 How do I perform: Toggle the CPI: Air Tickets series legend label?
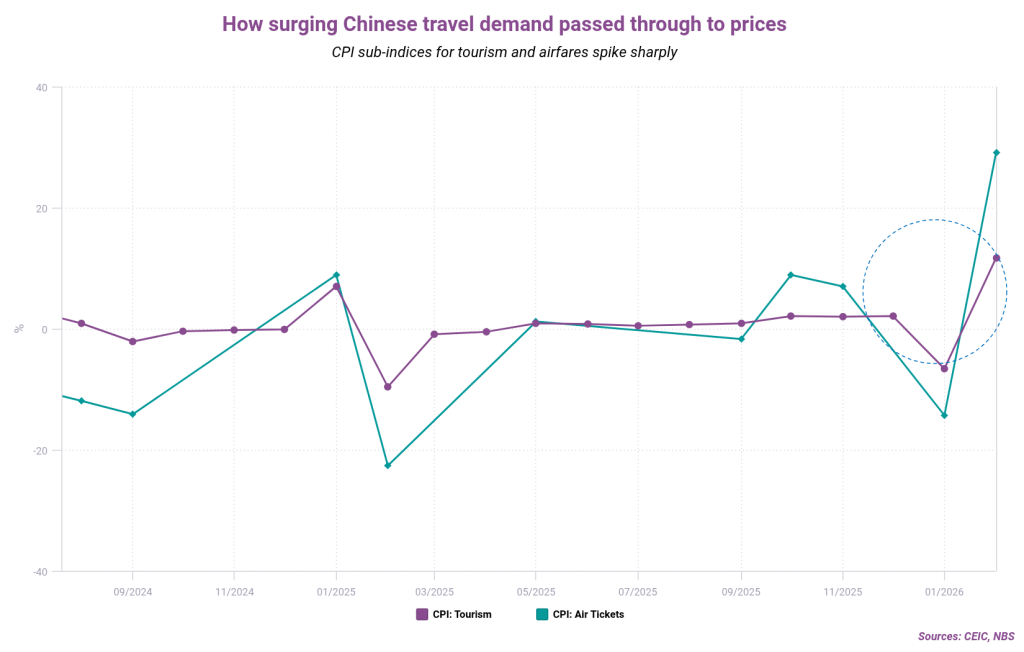coord(589,614)
